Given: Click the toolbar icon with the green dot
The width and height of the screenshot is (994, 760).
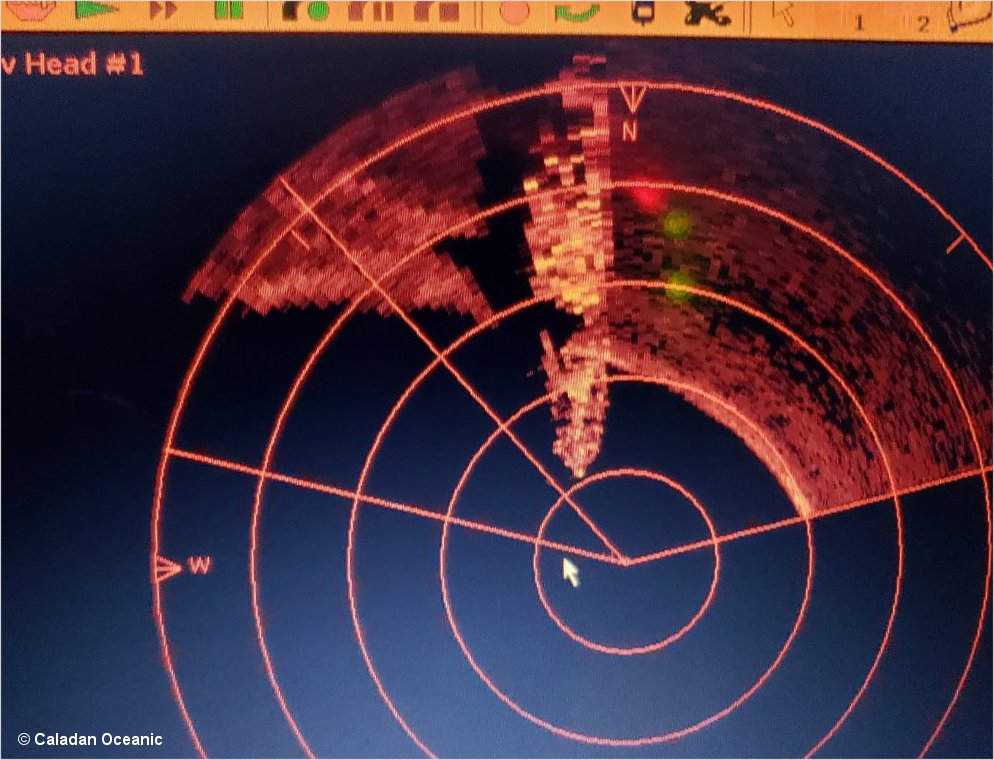Looking at the screenshot, I should pyautogui.click(x=308, y=11).
